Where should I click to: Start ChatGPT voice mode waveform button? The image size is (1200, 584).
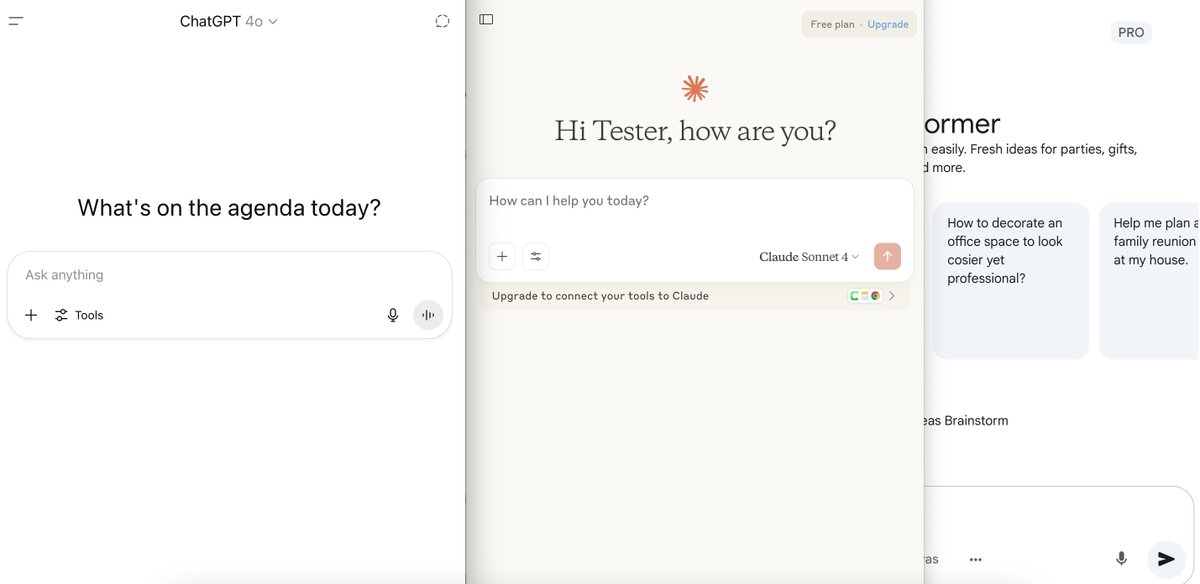tap(428, 315)
